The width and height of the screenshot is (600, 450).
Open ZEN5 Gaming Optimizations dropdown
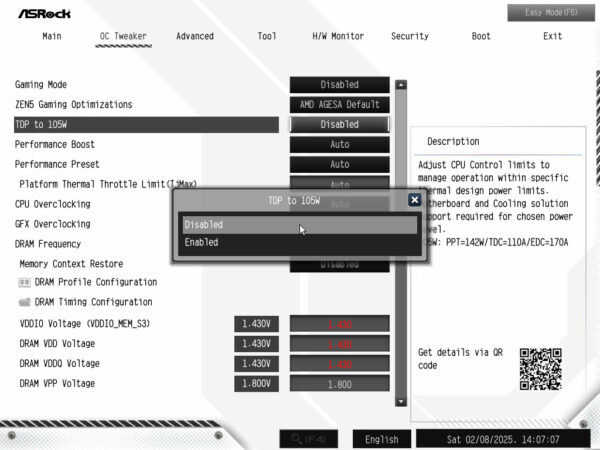point(339,105)
